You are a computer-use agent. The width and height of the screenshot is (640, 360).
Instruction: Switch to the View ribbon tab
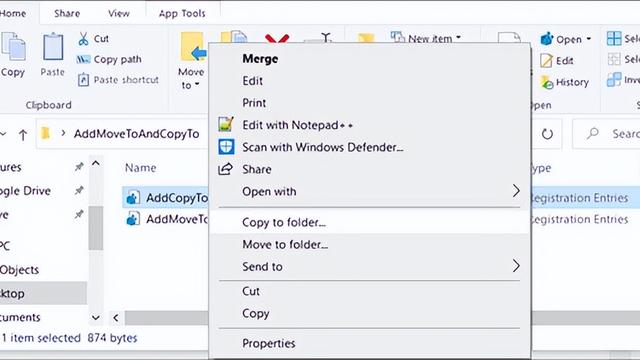pyautogui.click(x=119, y=13)
